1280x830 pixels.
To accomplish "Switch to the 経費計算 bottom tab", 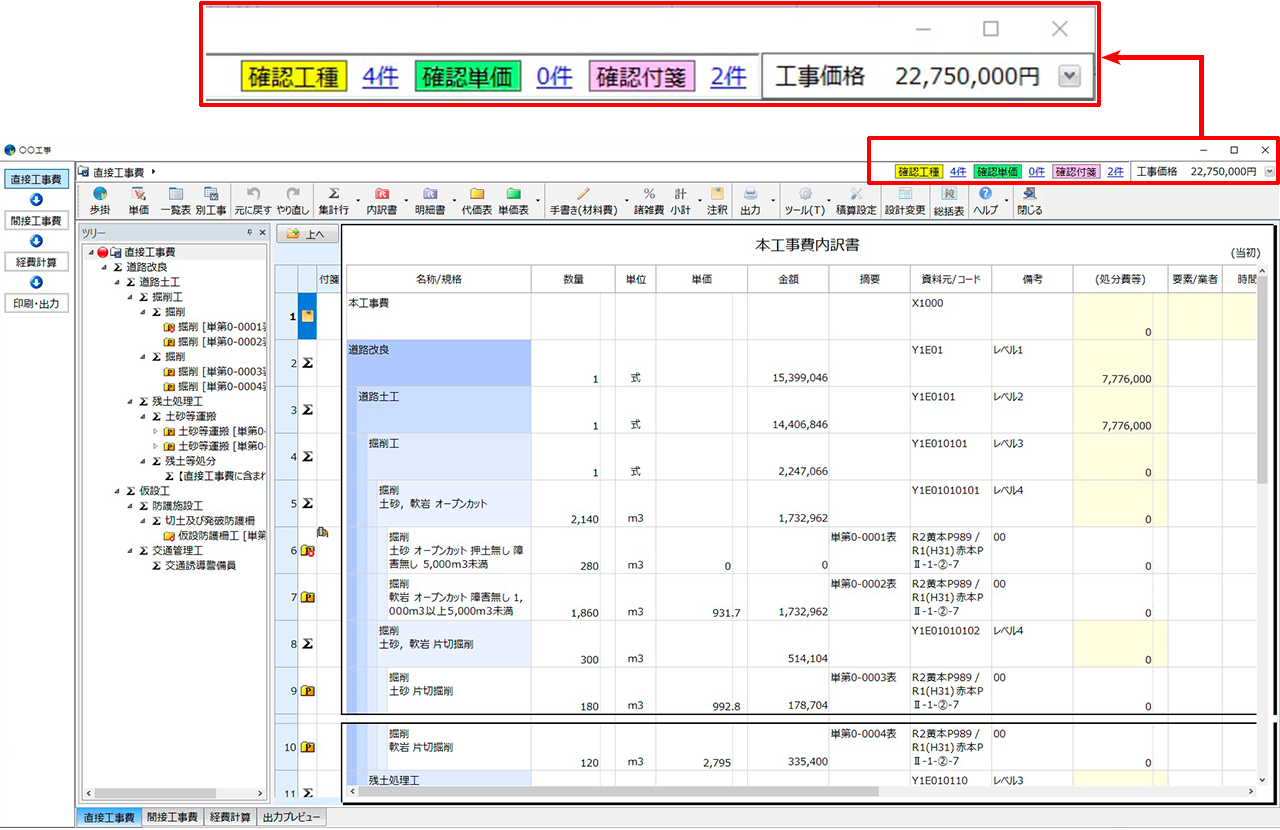I will pos(230,818).
